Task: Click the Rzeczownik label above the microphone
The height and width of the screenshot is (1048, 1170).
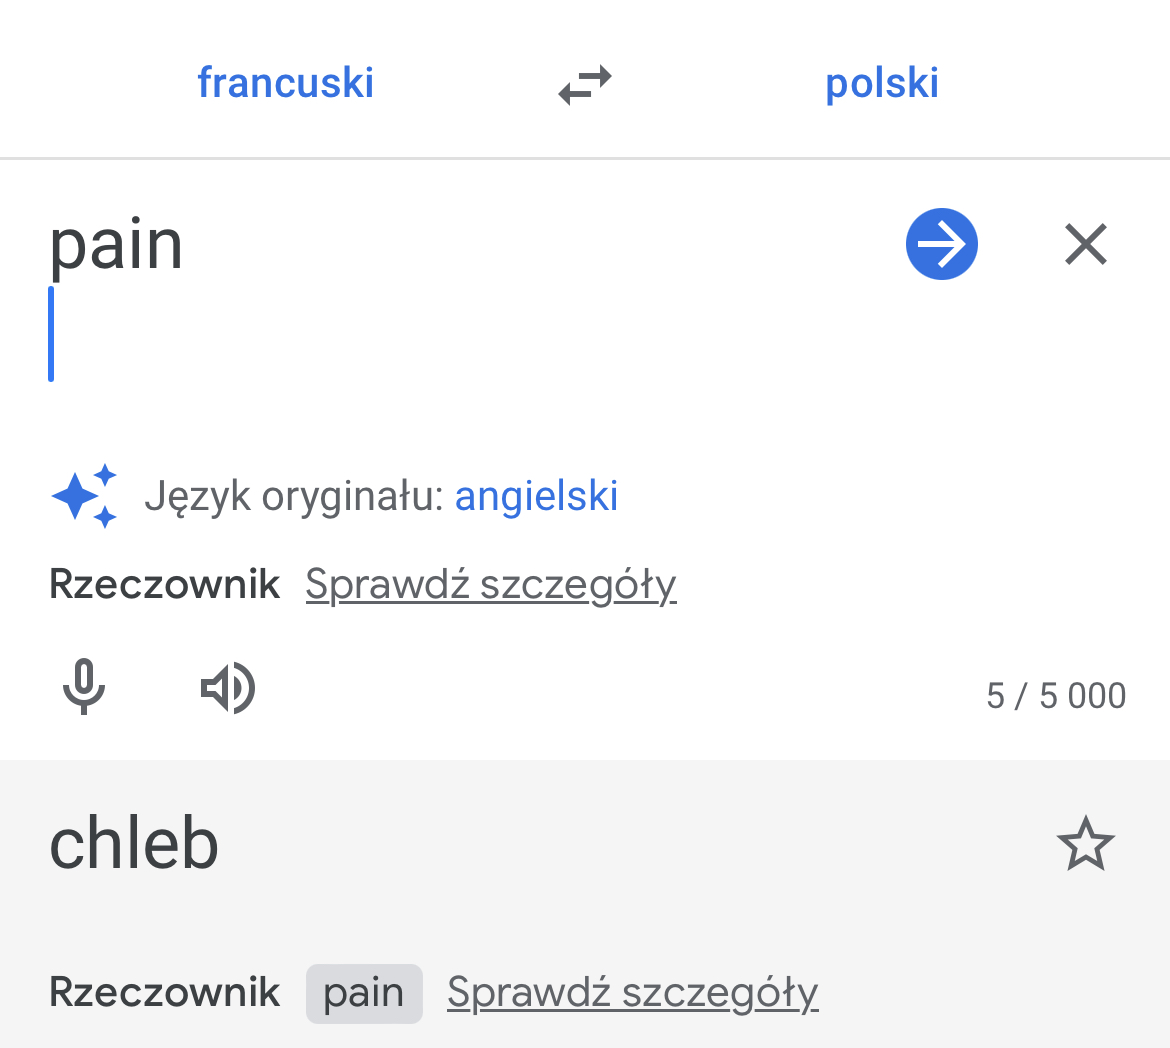Action: [164, 584]
